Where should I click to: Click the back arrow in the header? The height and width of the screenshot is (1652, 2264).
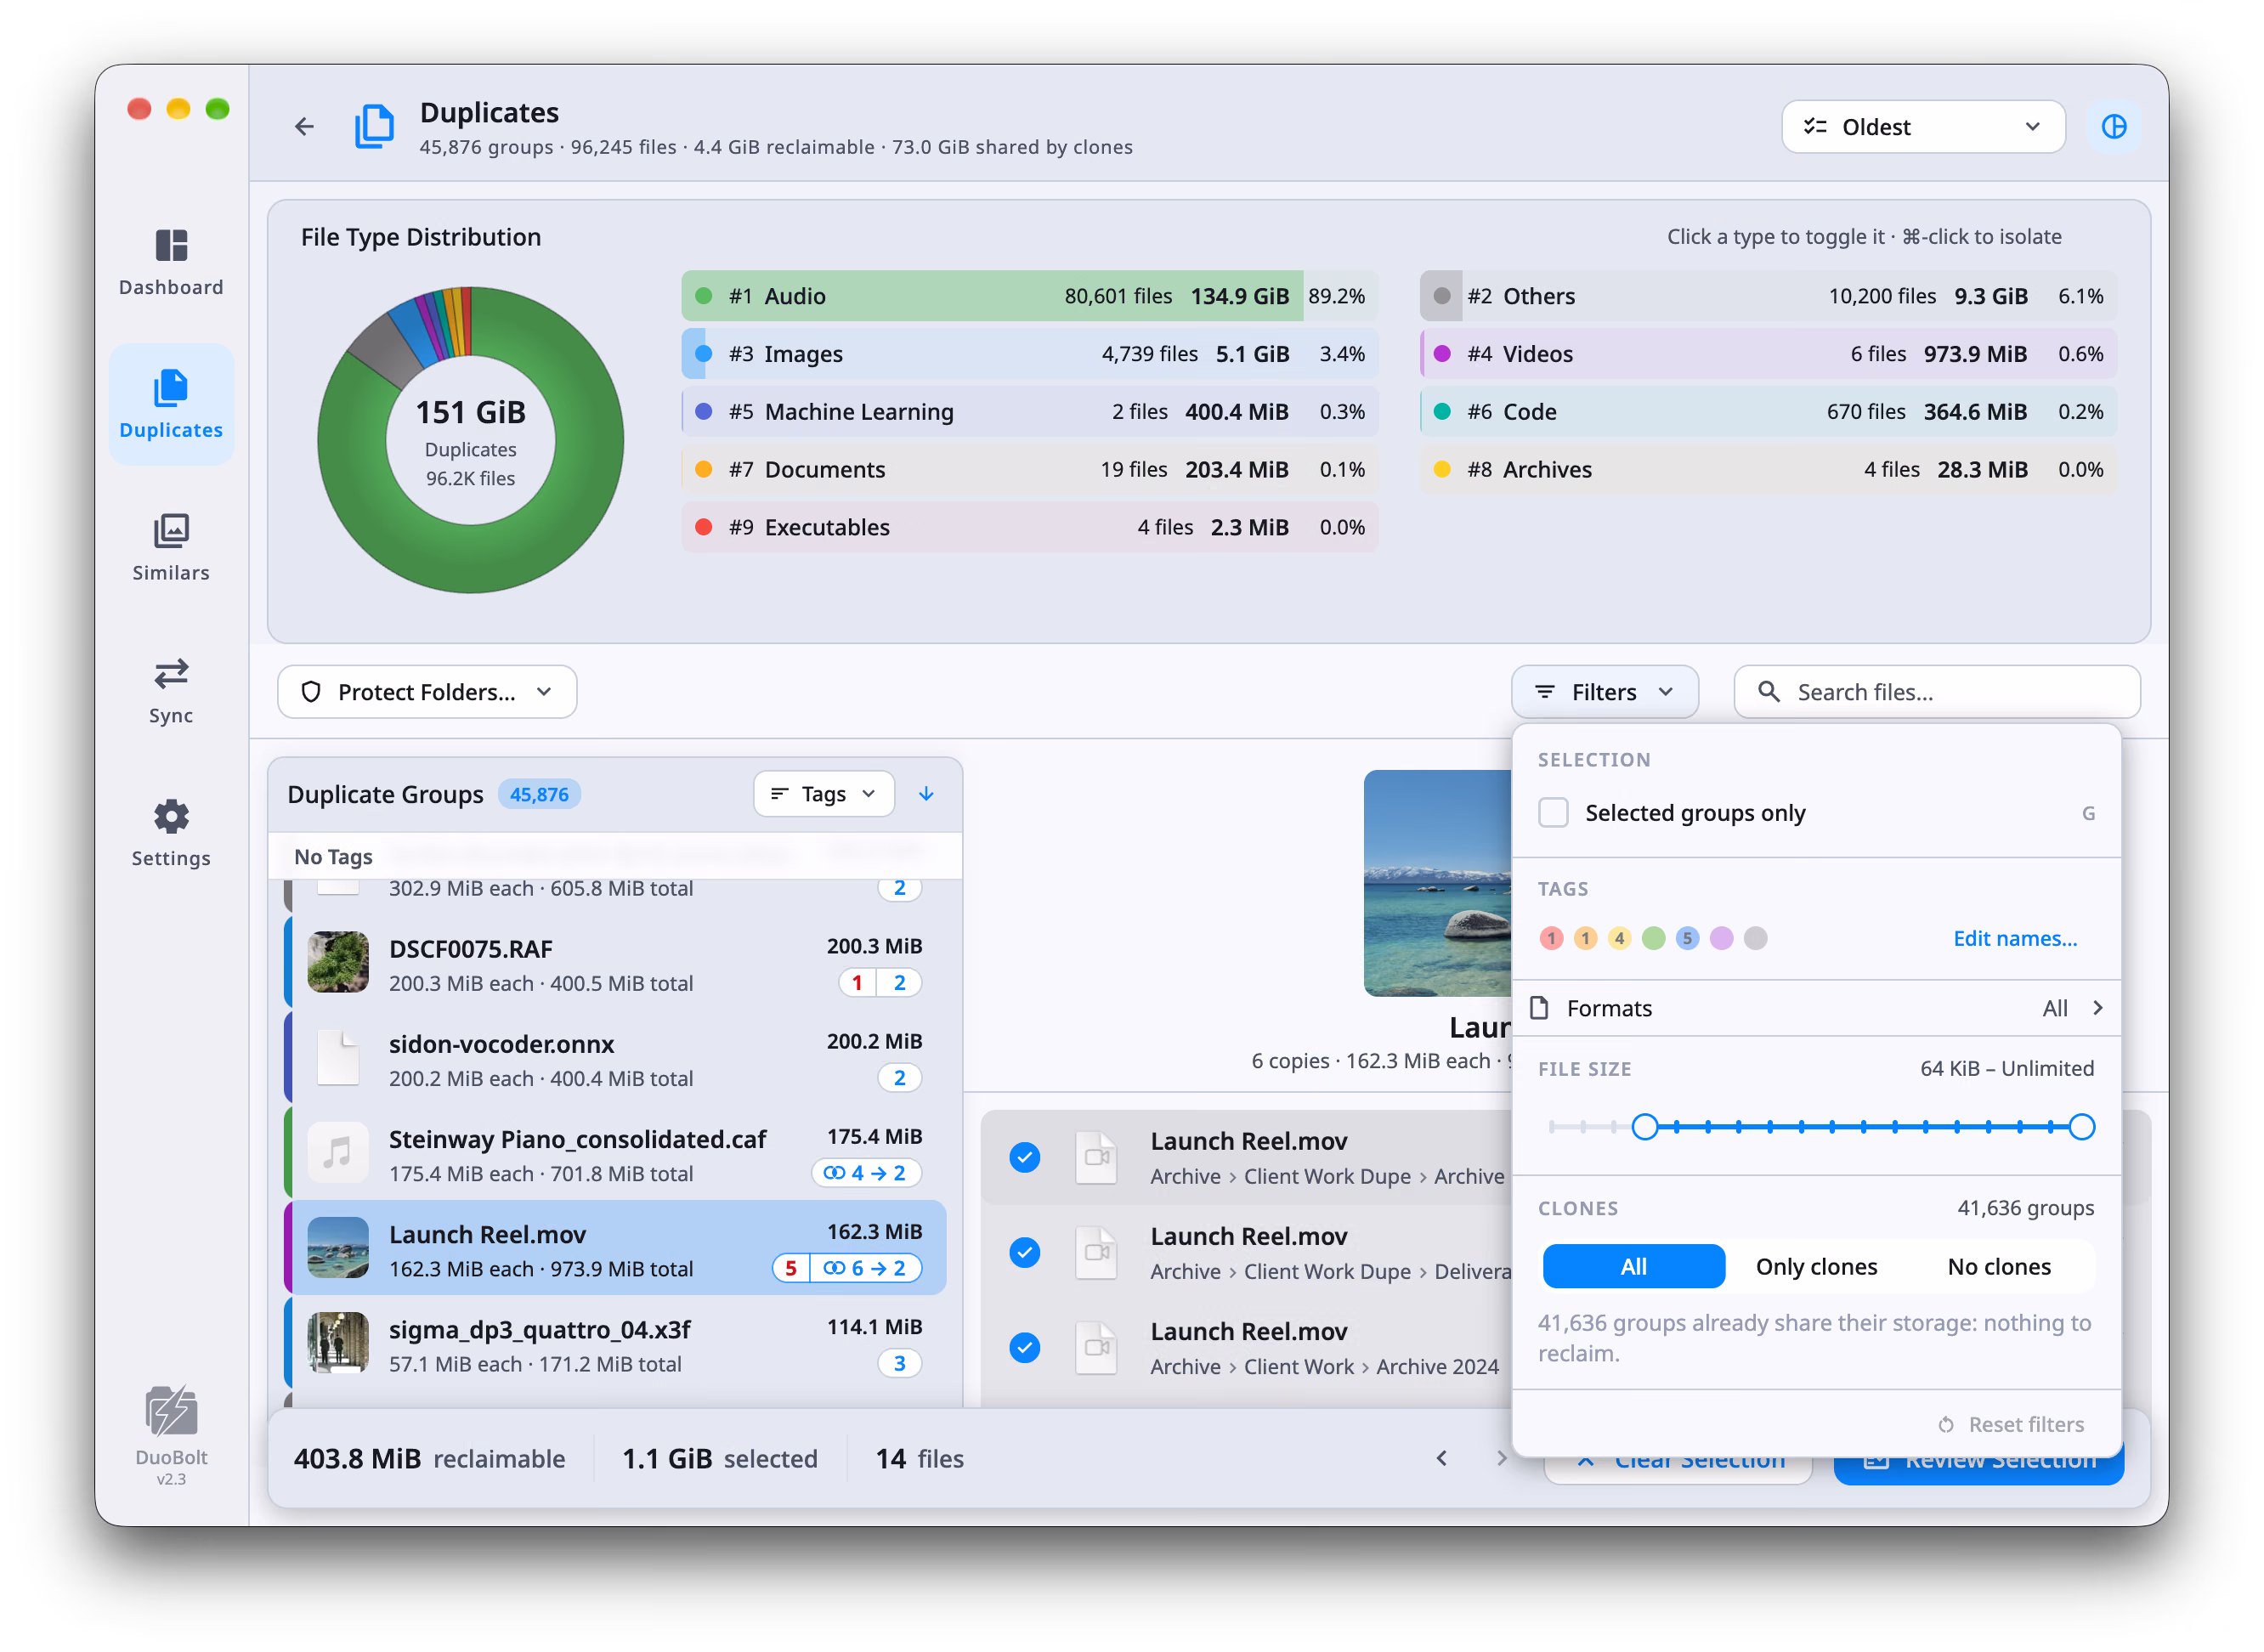click(304, 127)
